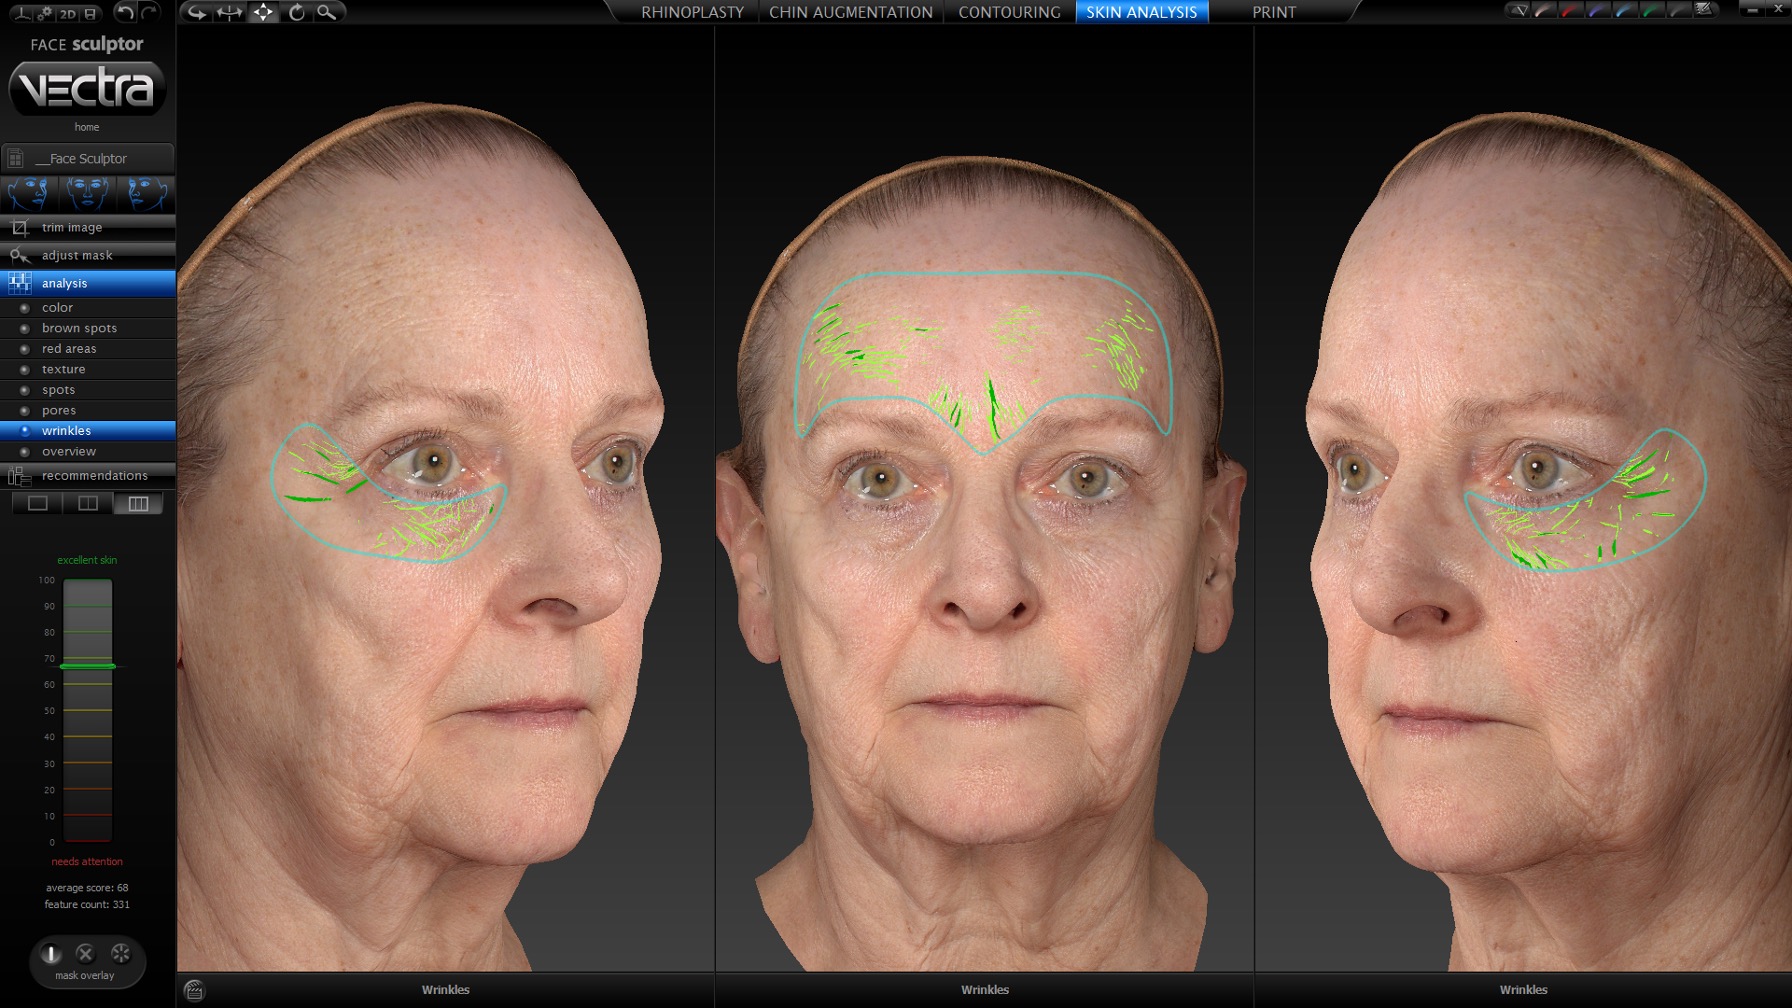The width and height of the screenshot is (1792, 1008).
Task: Click the undo arrow icon
Action: (x=125, y=12)
